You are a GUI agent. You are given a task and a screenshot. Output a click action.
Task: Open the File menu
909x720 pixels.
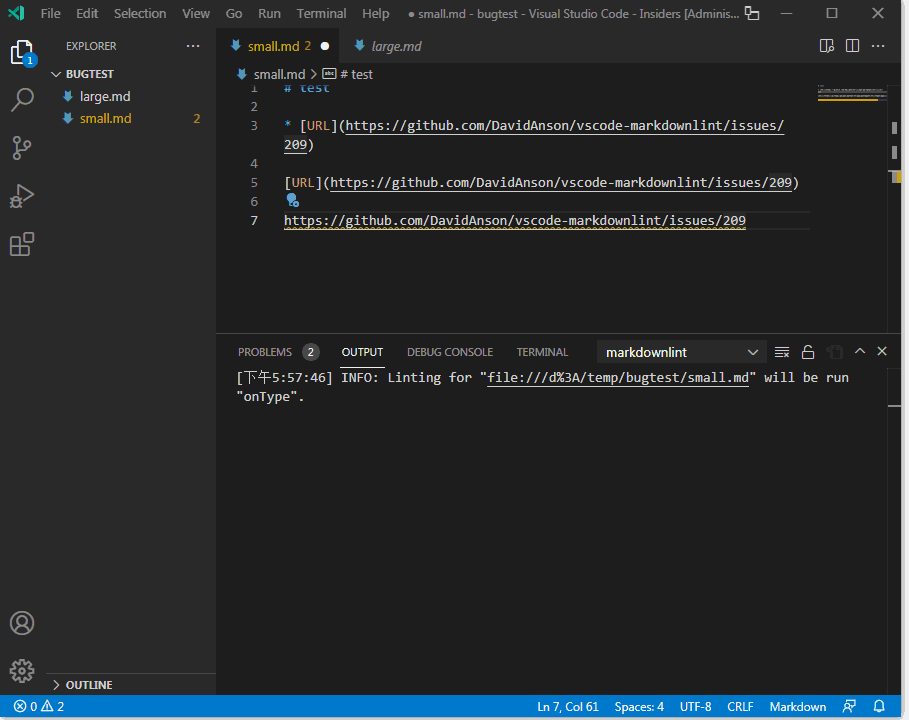click(x=50, y=13)
